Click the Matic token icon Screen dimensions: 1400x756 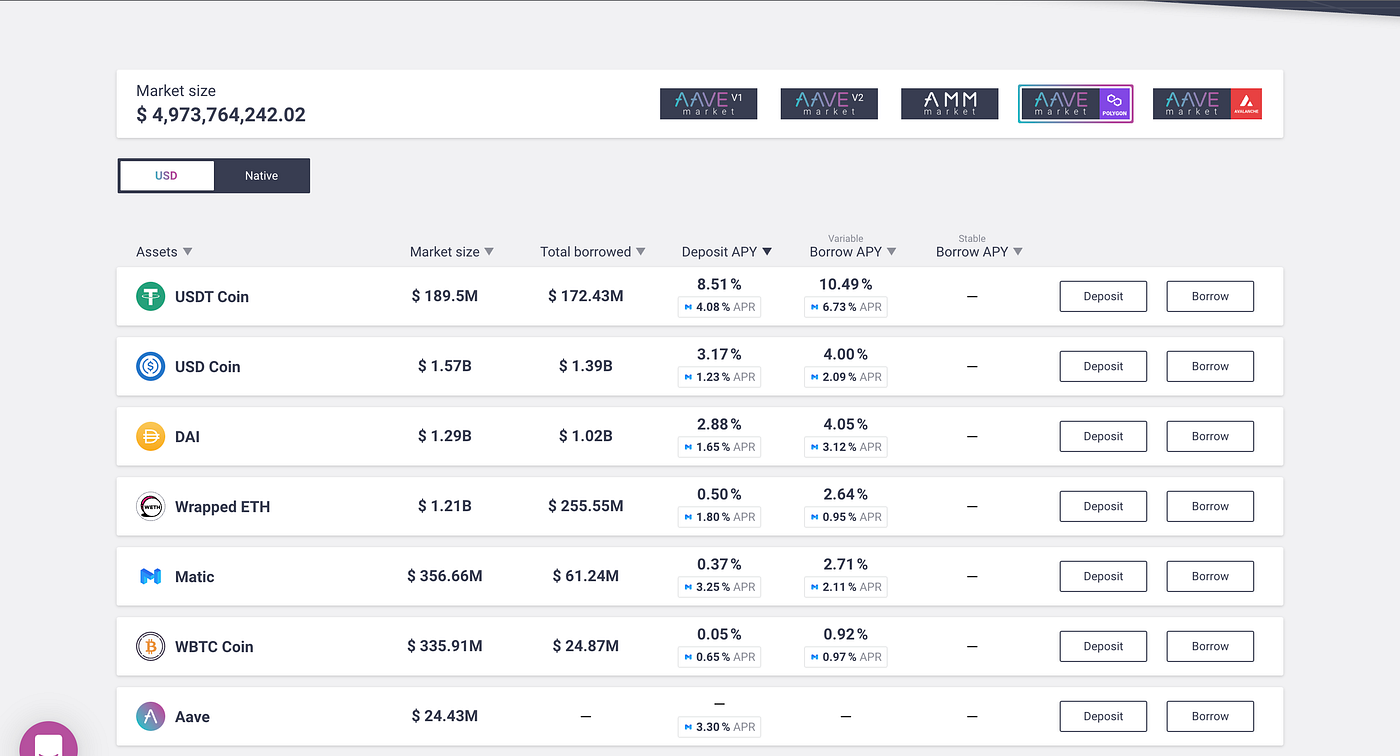(150, 576)
